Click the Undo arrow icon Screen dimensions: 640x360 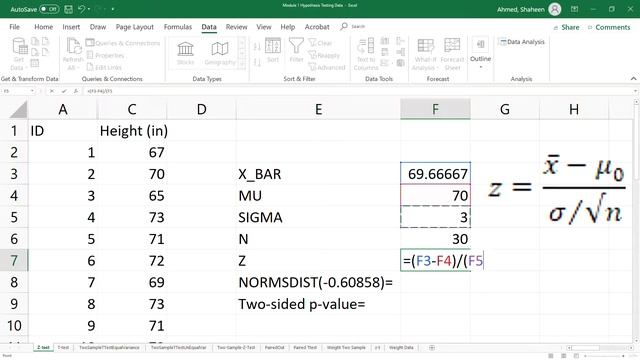tap(81, 9)
